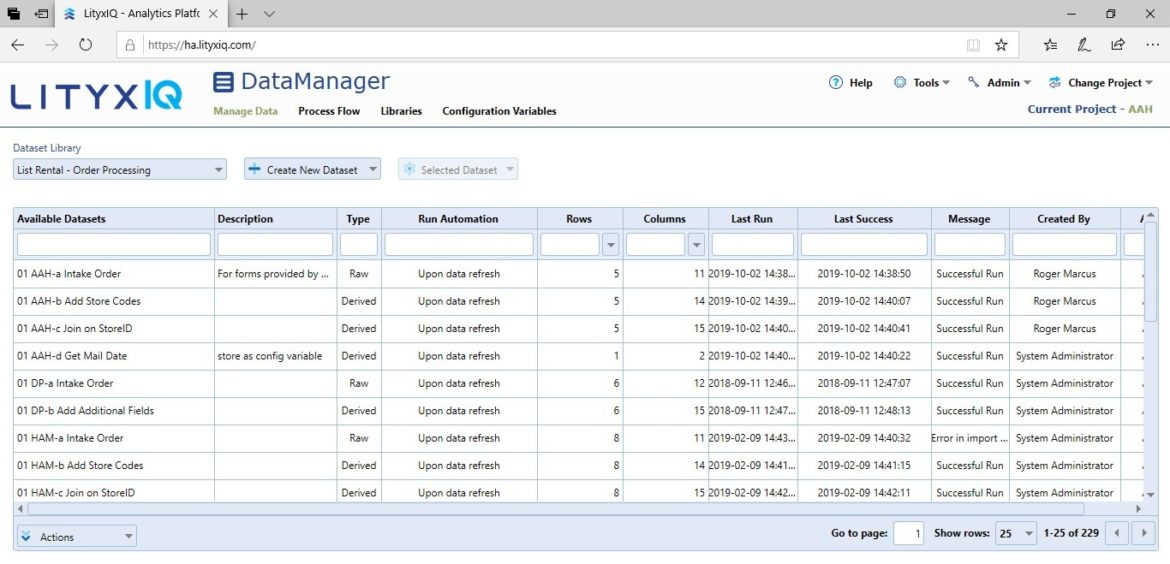
Task: Select row 01 HAM-c Join on StoreID
Action: pyautogui.click(x=579, y=492)
